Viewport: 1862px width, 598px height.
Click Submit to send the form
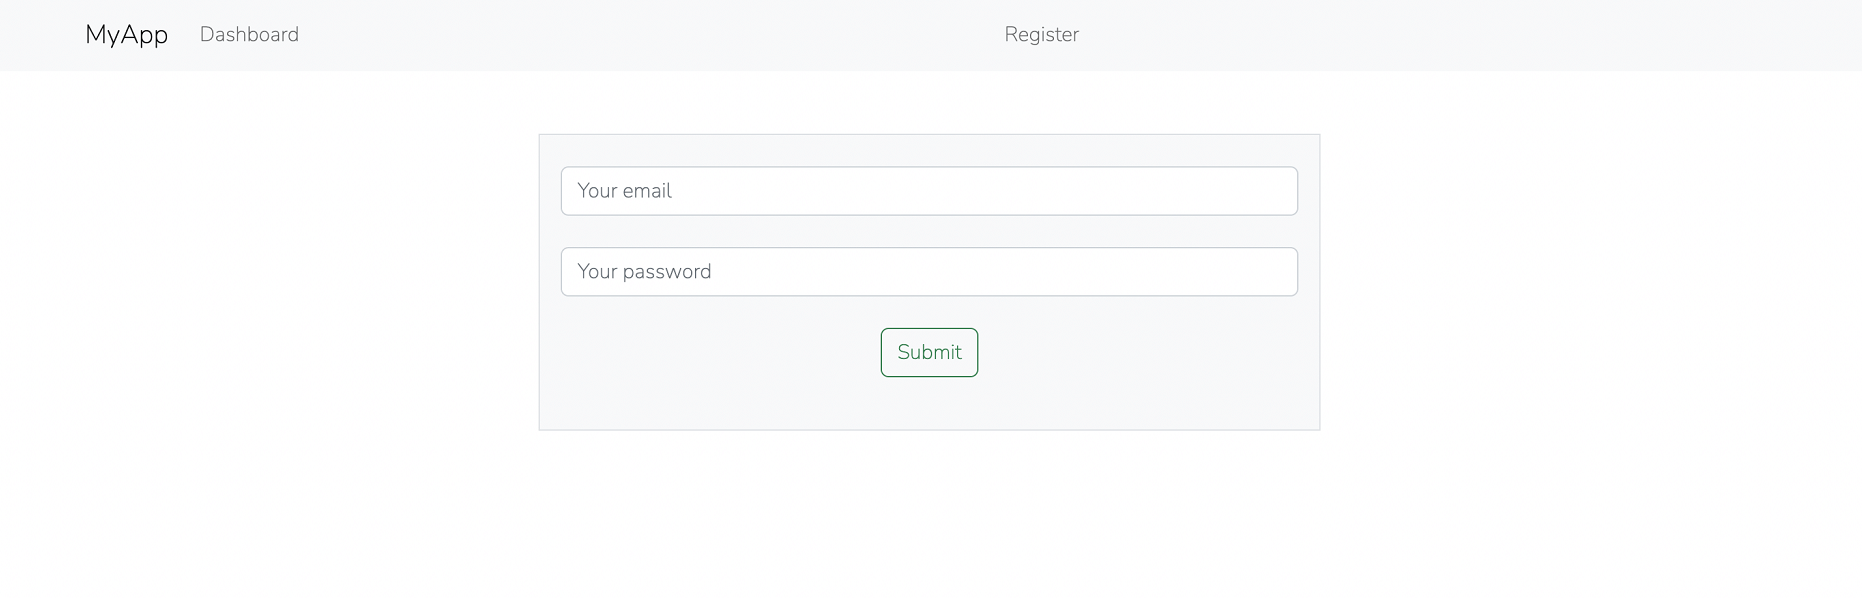tap(928, 352)
